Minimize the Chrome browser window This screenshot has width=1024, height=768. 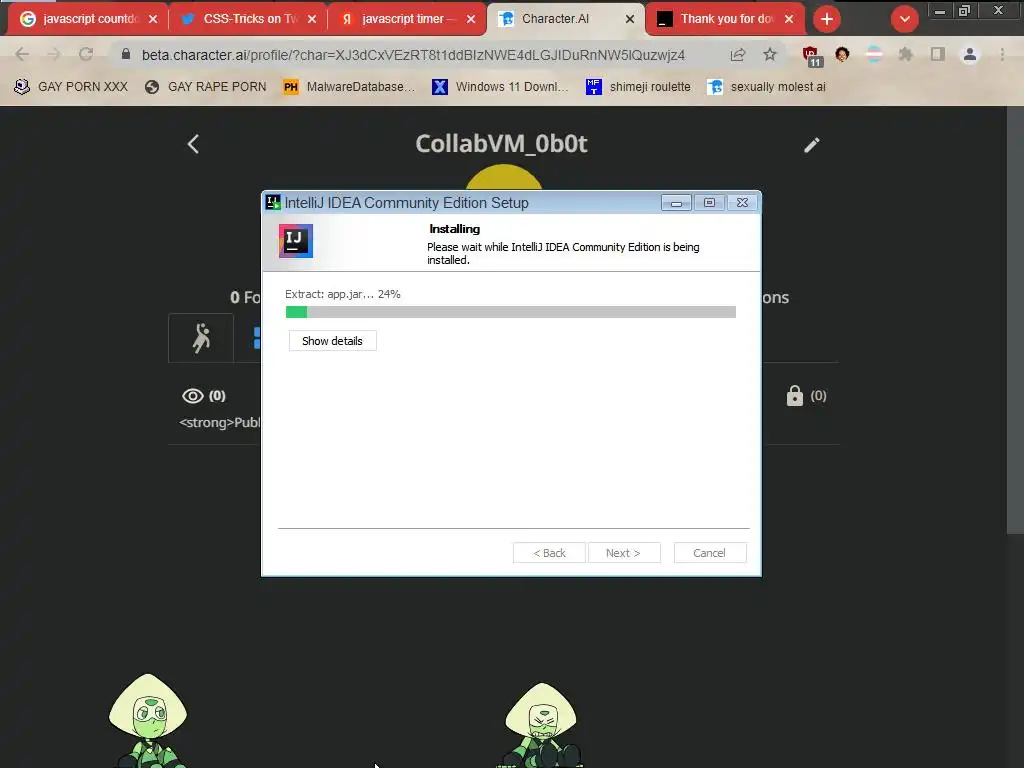pyautogui.click(x=939, y=11)
